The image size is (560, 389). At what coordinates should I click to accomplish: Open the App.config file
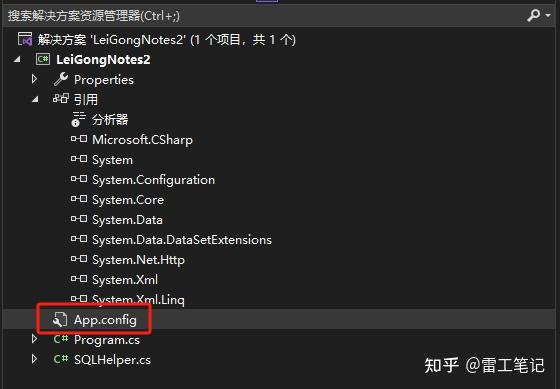point(105,320)
